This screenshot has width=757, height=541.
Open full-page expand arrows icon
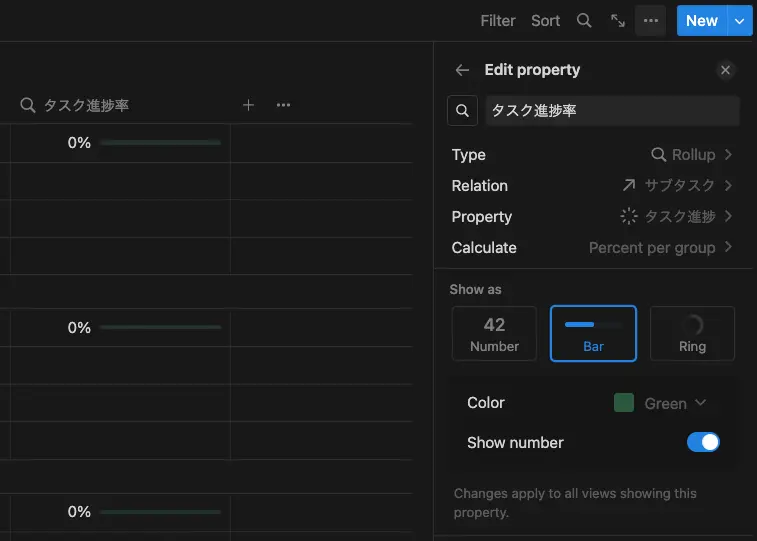point(618,21)
